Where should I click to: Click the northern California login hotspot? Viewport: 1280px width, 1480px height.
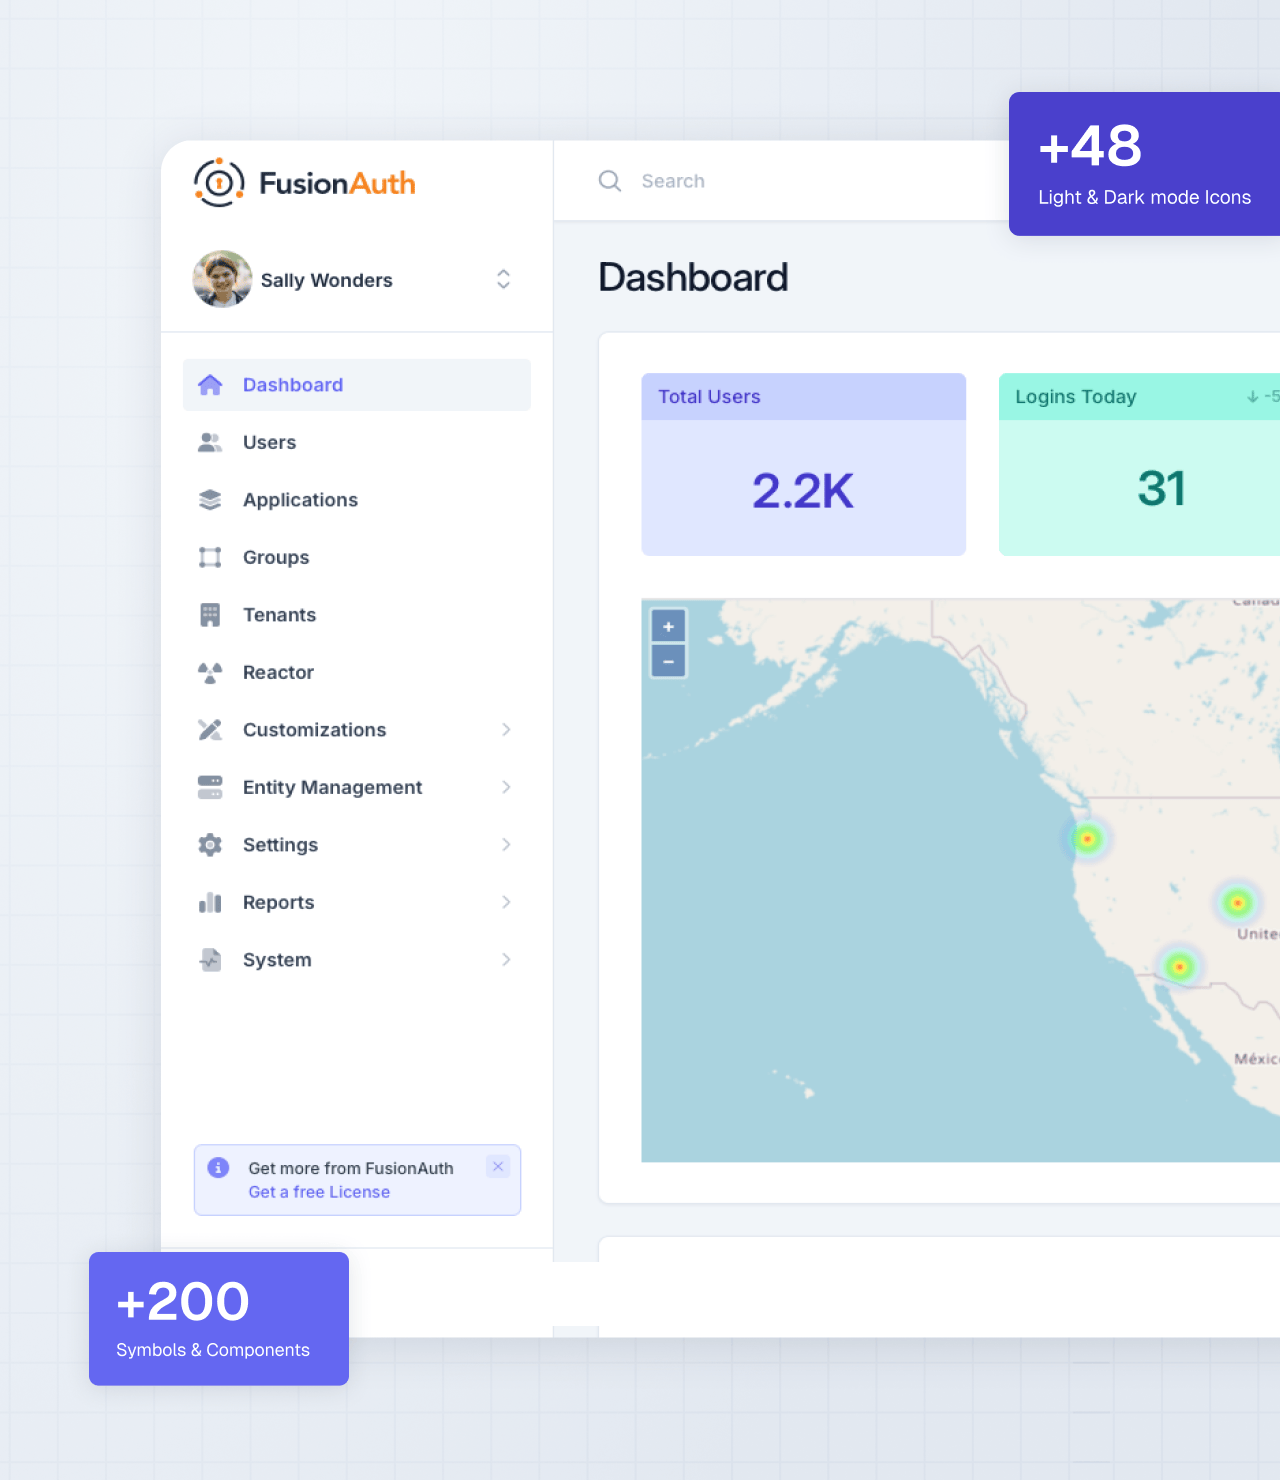coord(1088,839)
